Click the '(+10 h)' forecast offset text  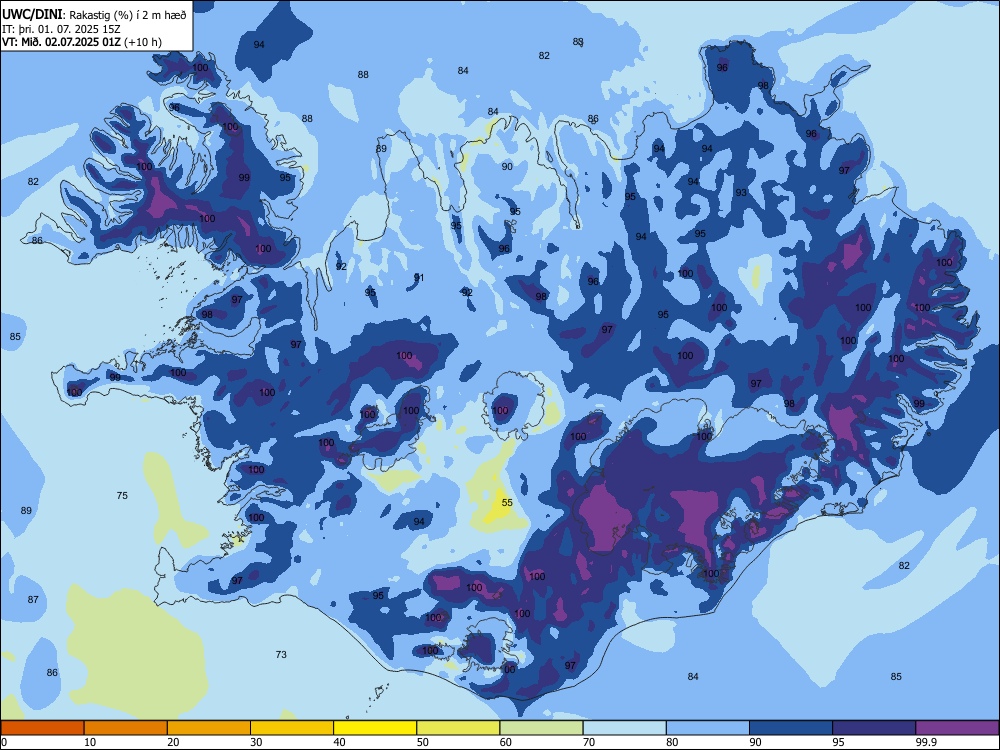pos(143,42)
